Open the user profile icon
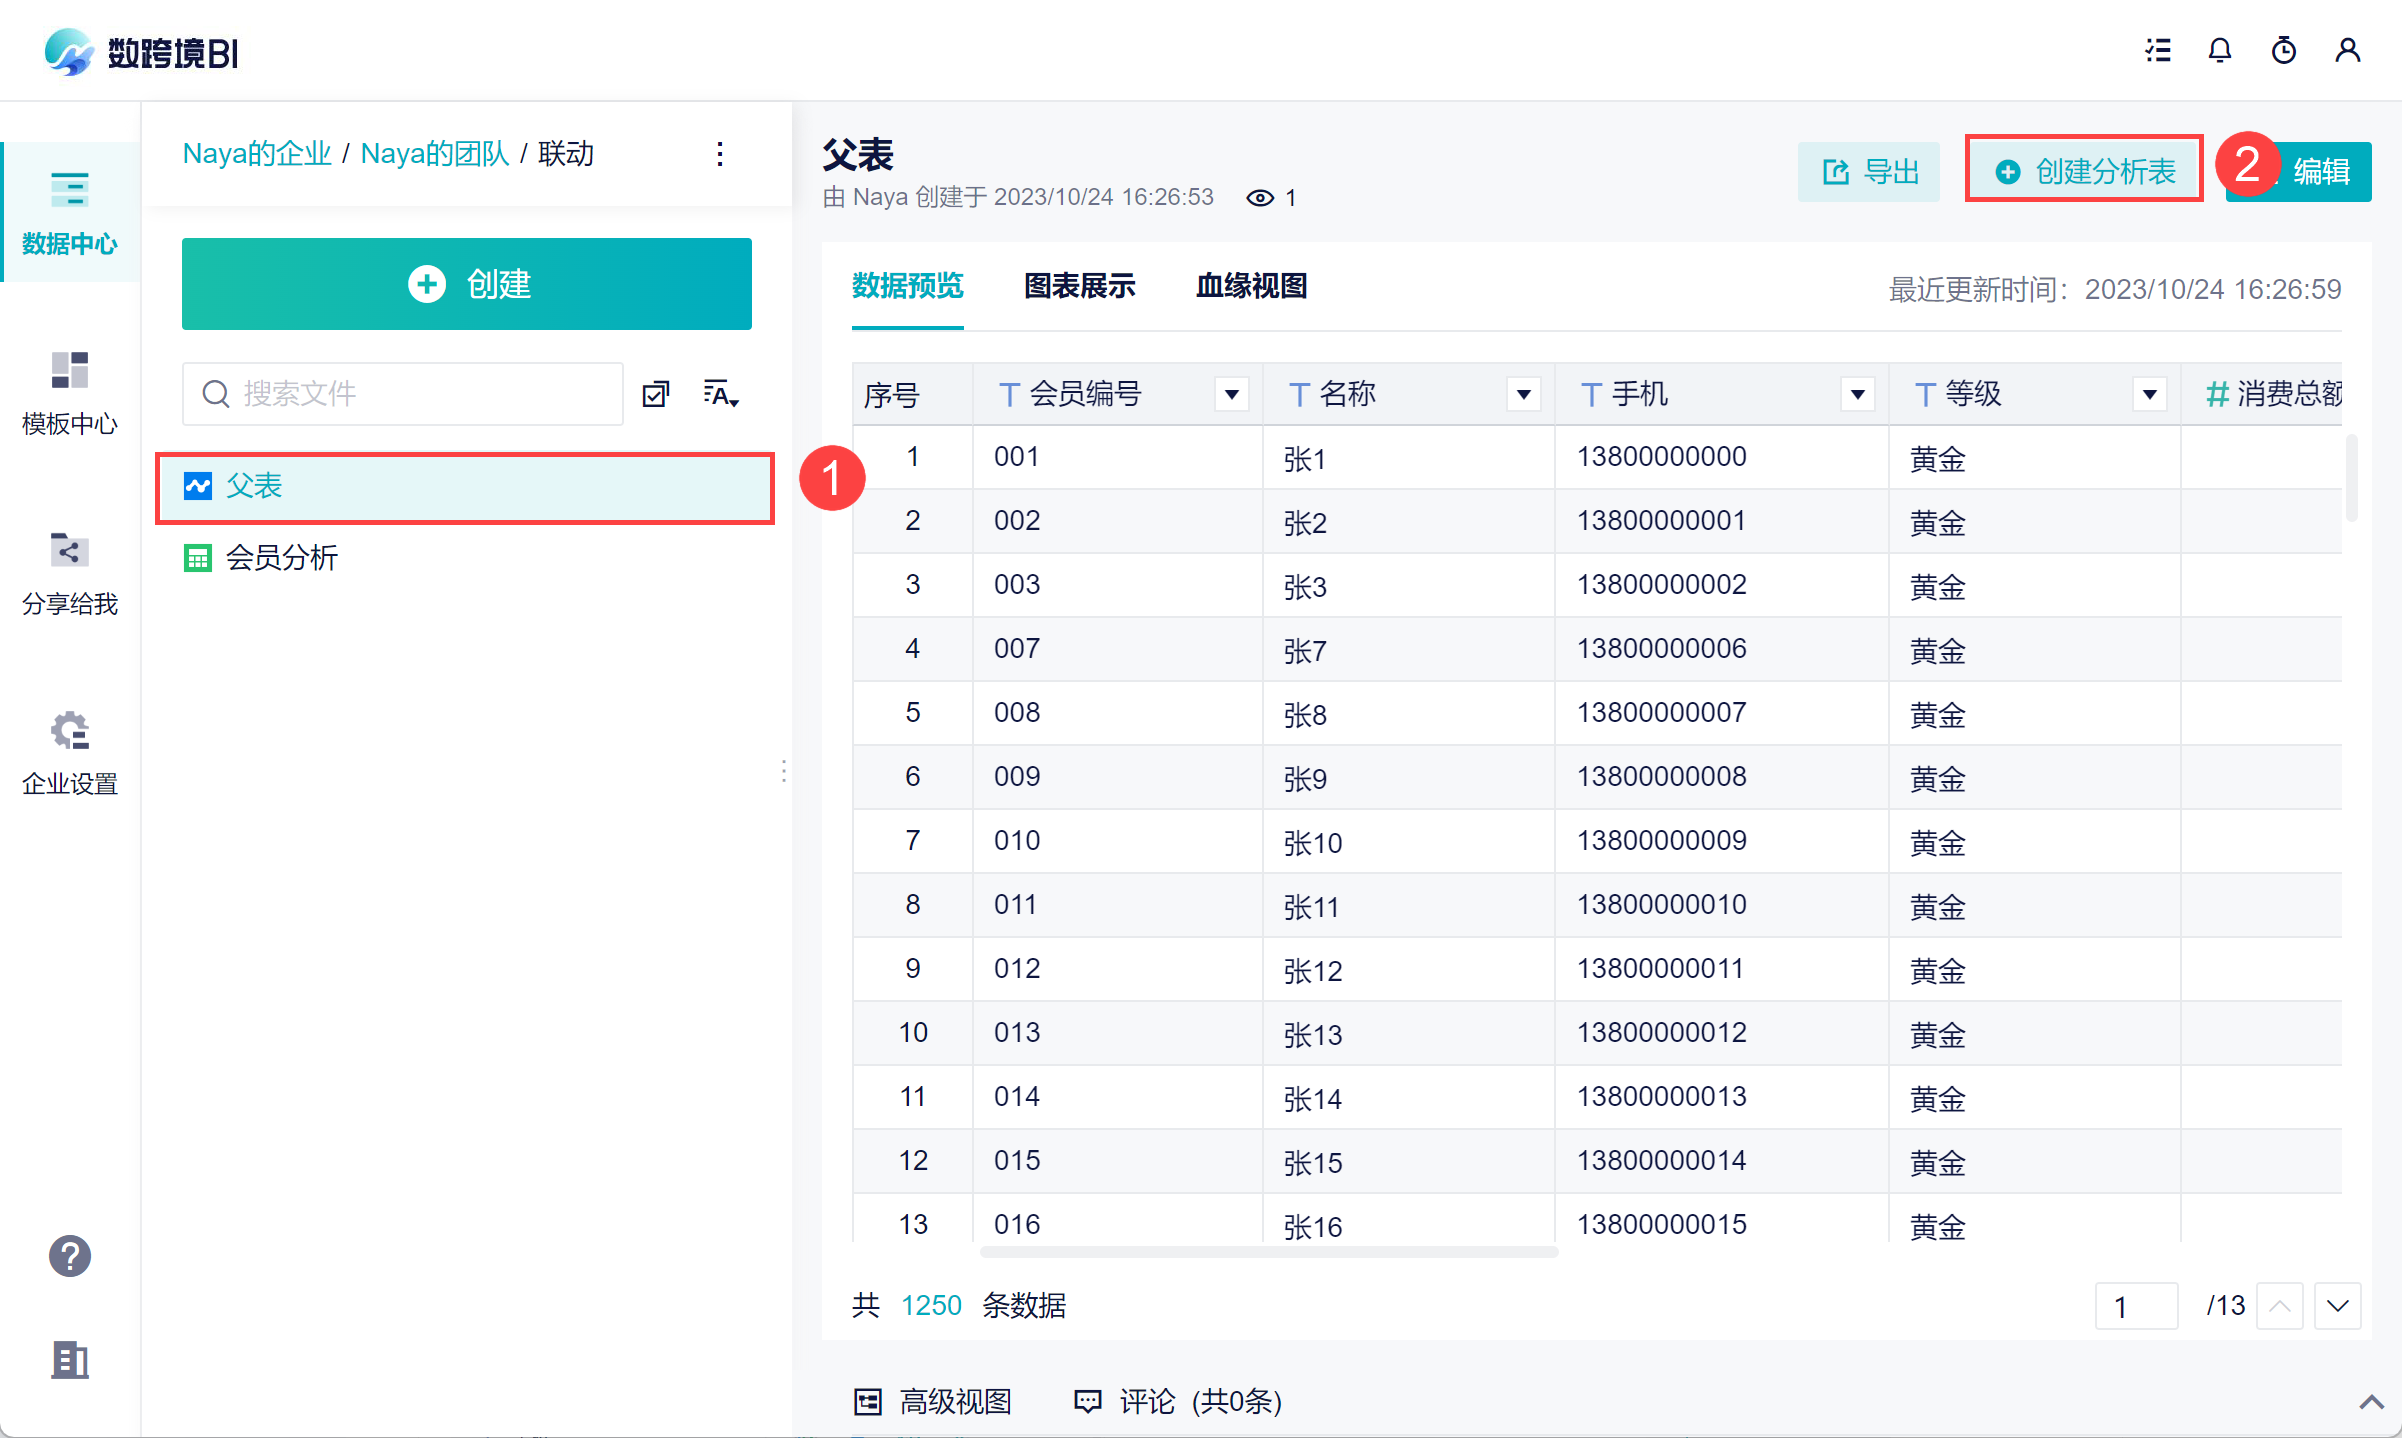The image size is (2402, 1438). click(2347, 50)
